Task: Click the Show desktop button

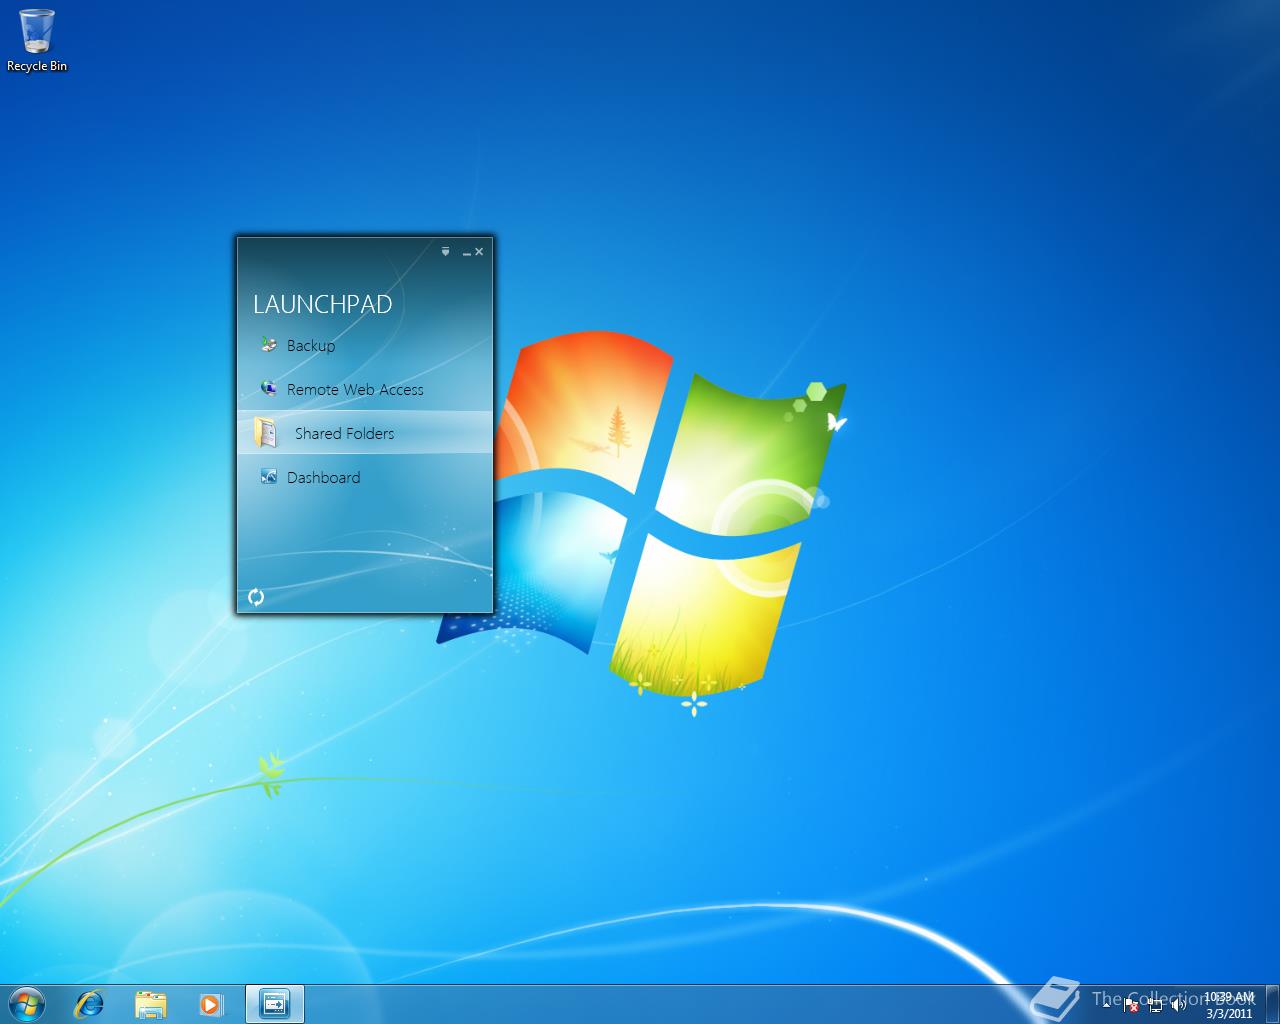Action: pos(1272,1004)
